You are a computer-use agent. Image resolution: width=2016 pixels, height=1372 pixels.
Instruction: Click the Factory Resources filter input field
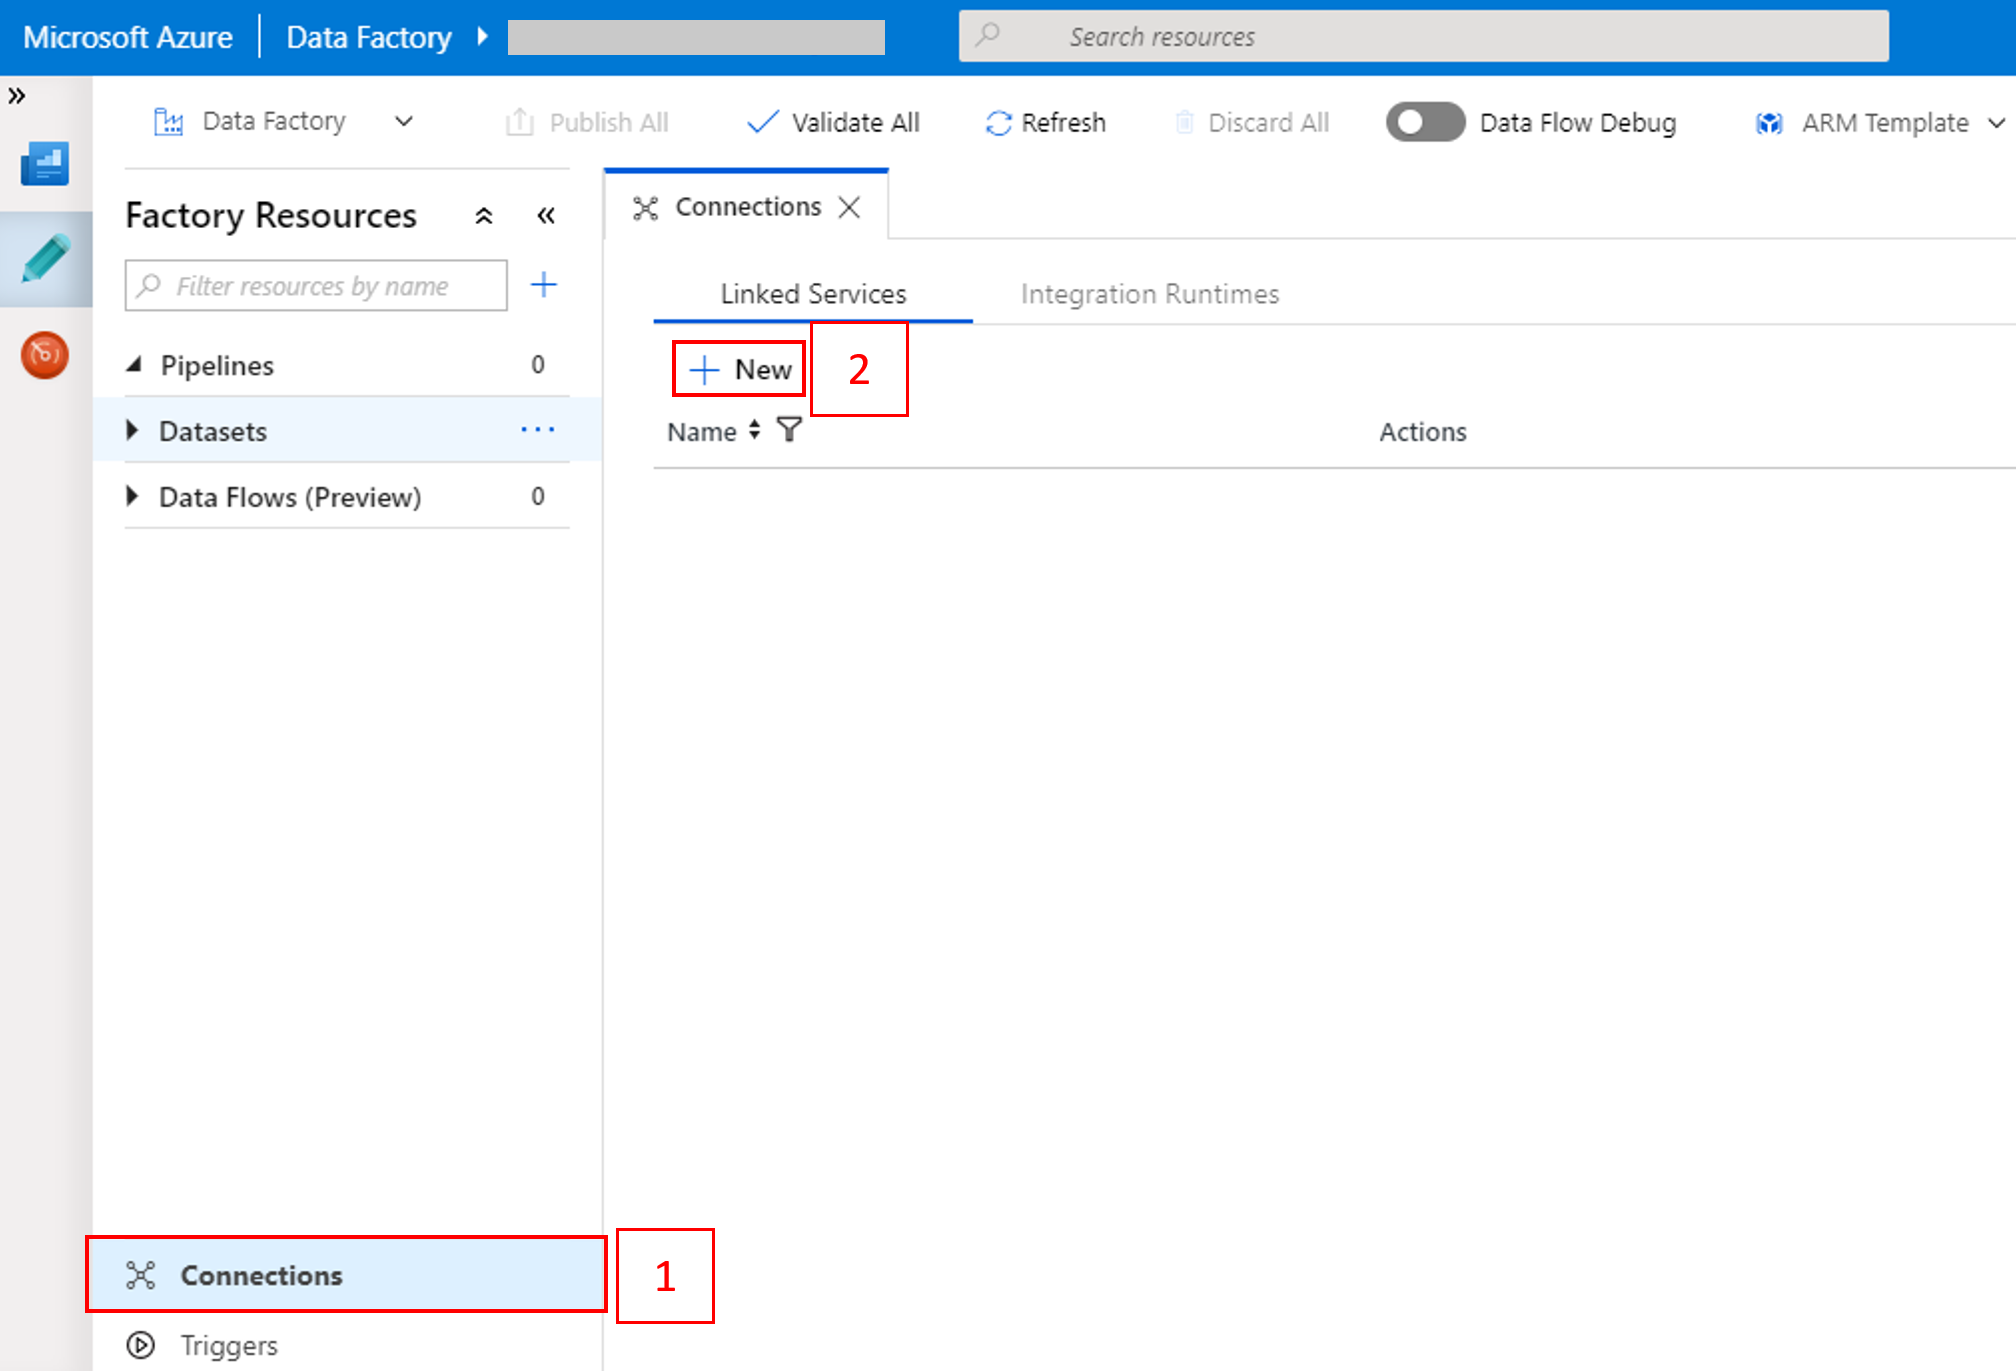pyautogui.click(x=314, y=285)
